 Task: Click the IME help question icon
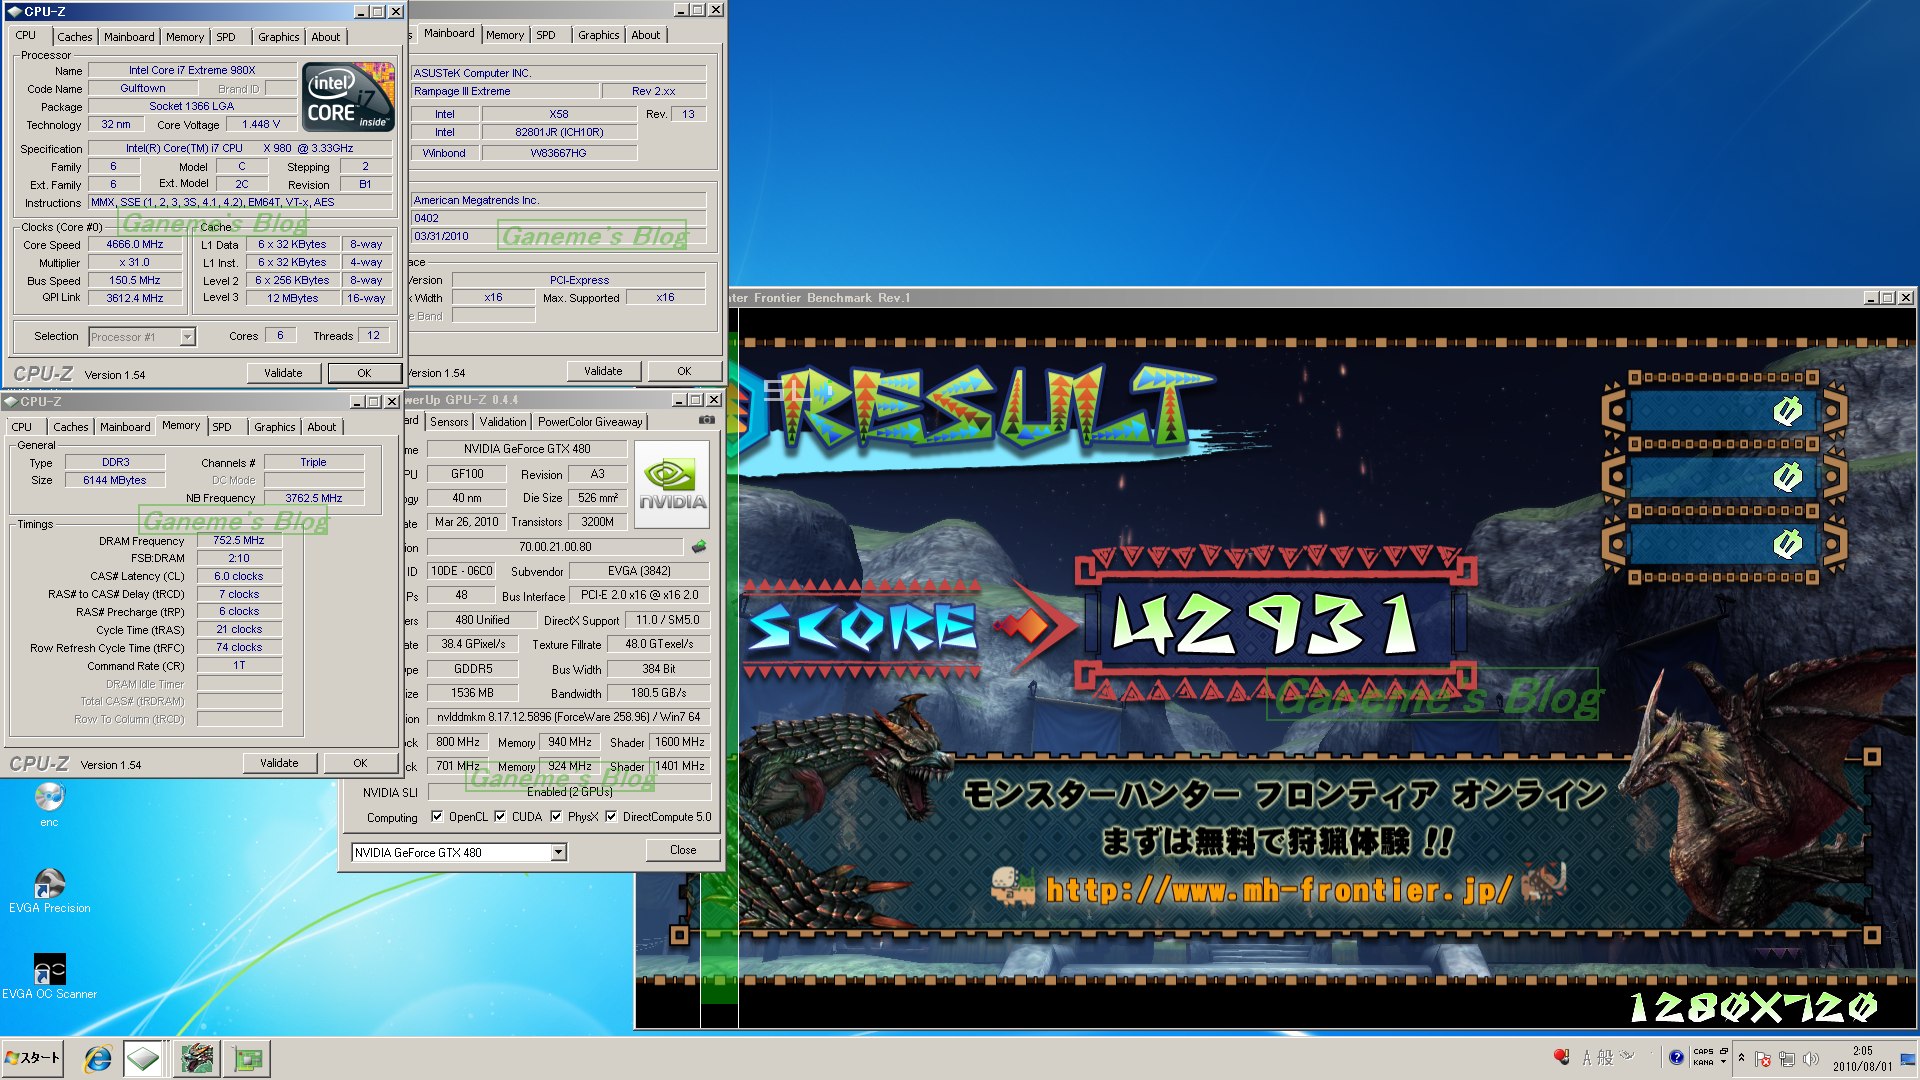pyautogui.click(x=1676, y=1058)
